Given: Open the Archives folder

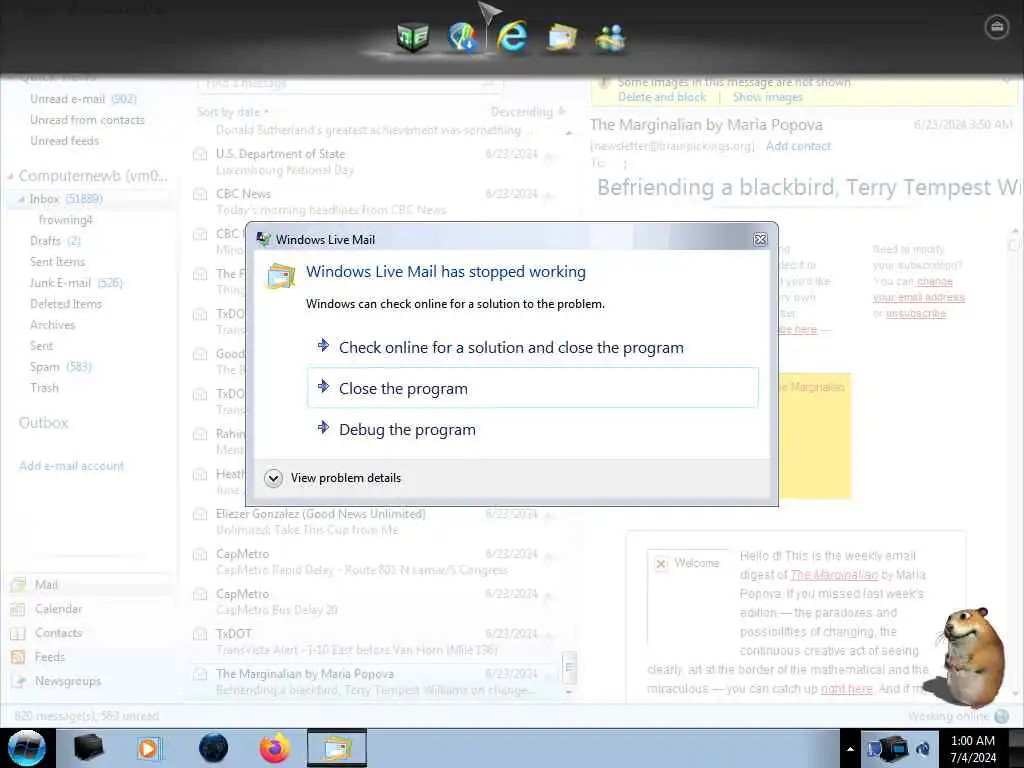Looking at the screenshot, I should click(52, 325).
